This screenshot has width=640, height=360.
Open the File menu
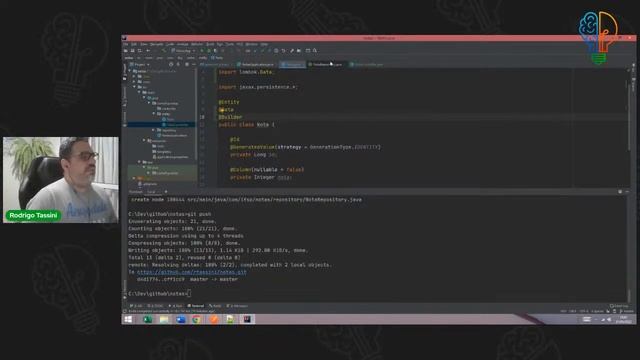click(x=126, y=44)
